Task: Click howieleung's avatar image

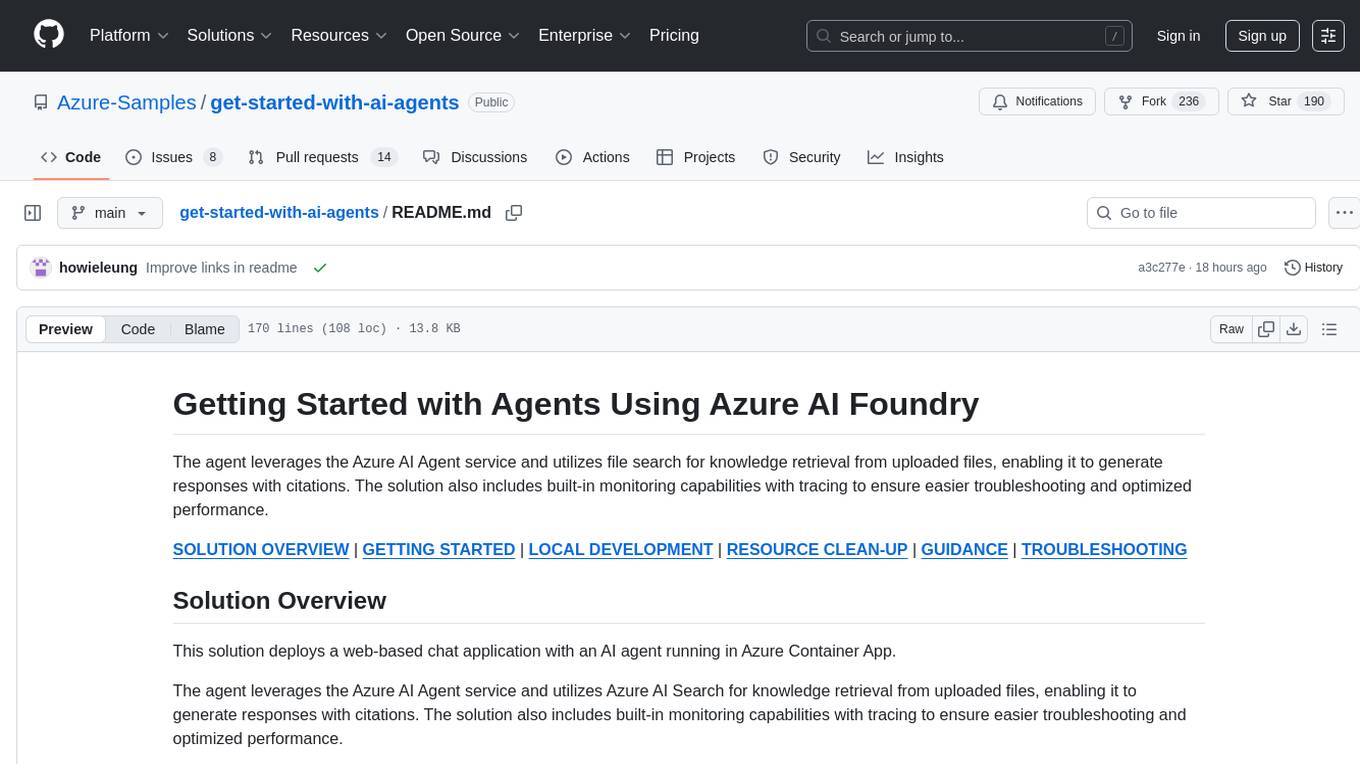Action: click(41, 268)
